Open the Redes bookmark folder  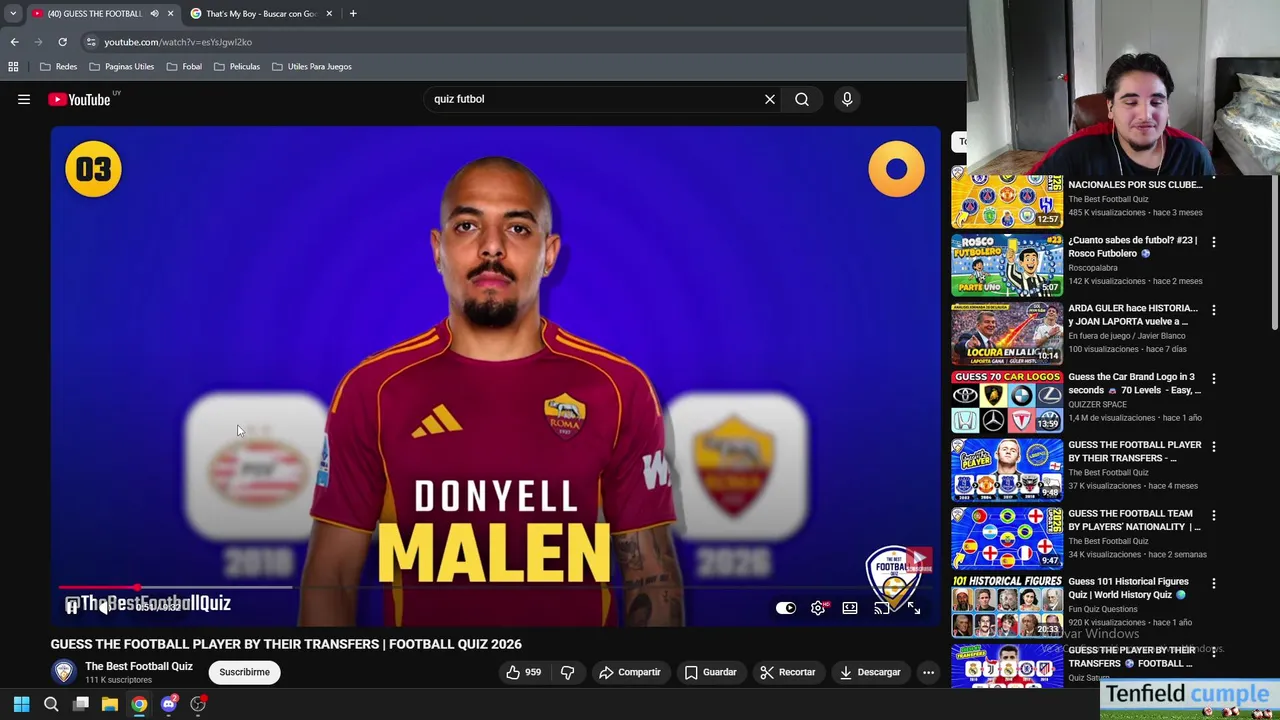[58, 67]
